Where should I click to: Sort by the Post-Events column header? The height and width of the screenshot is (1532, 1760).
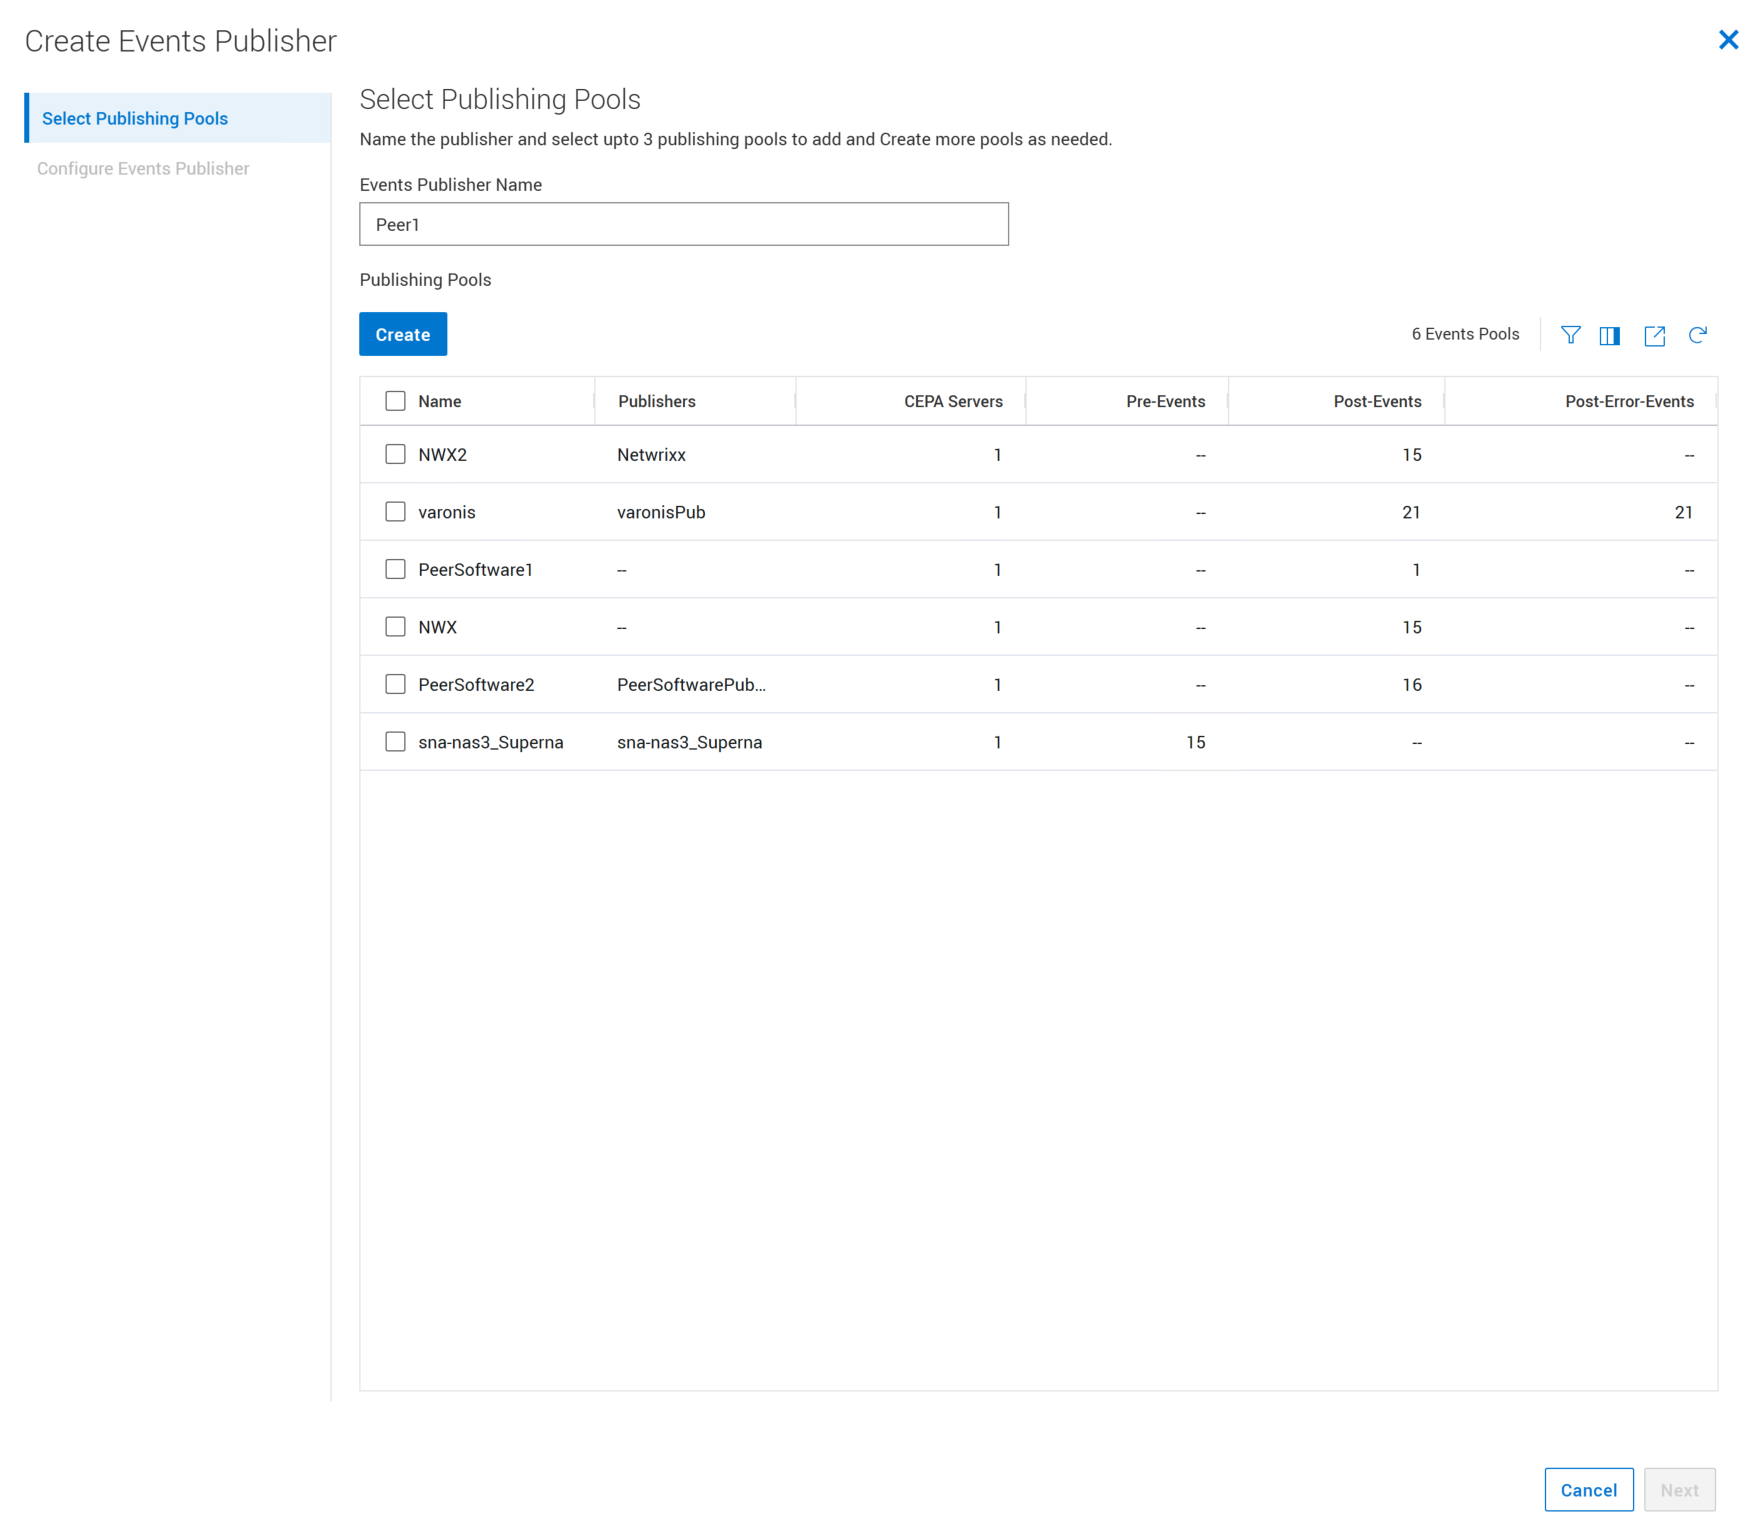(x=1376, y=401)
